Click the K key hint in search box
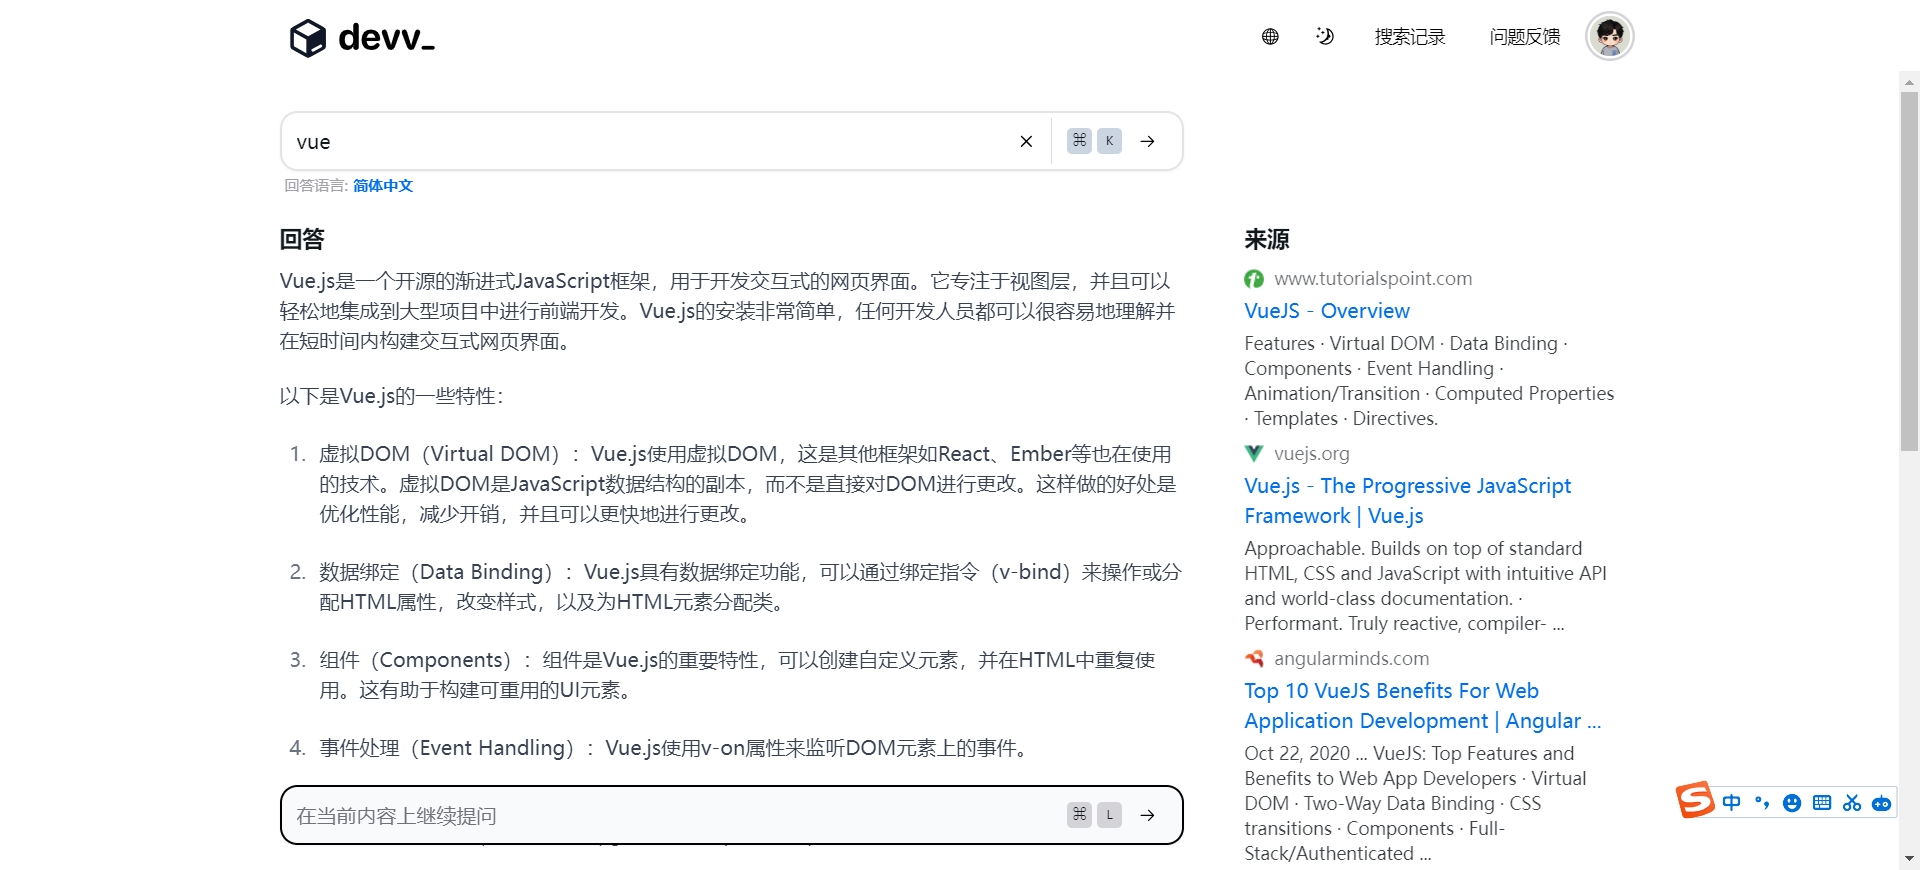Image resolution: width=1920 pixels, height=870 pixels. [1109, 141]
